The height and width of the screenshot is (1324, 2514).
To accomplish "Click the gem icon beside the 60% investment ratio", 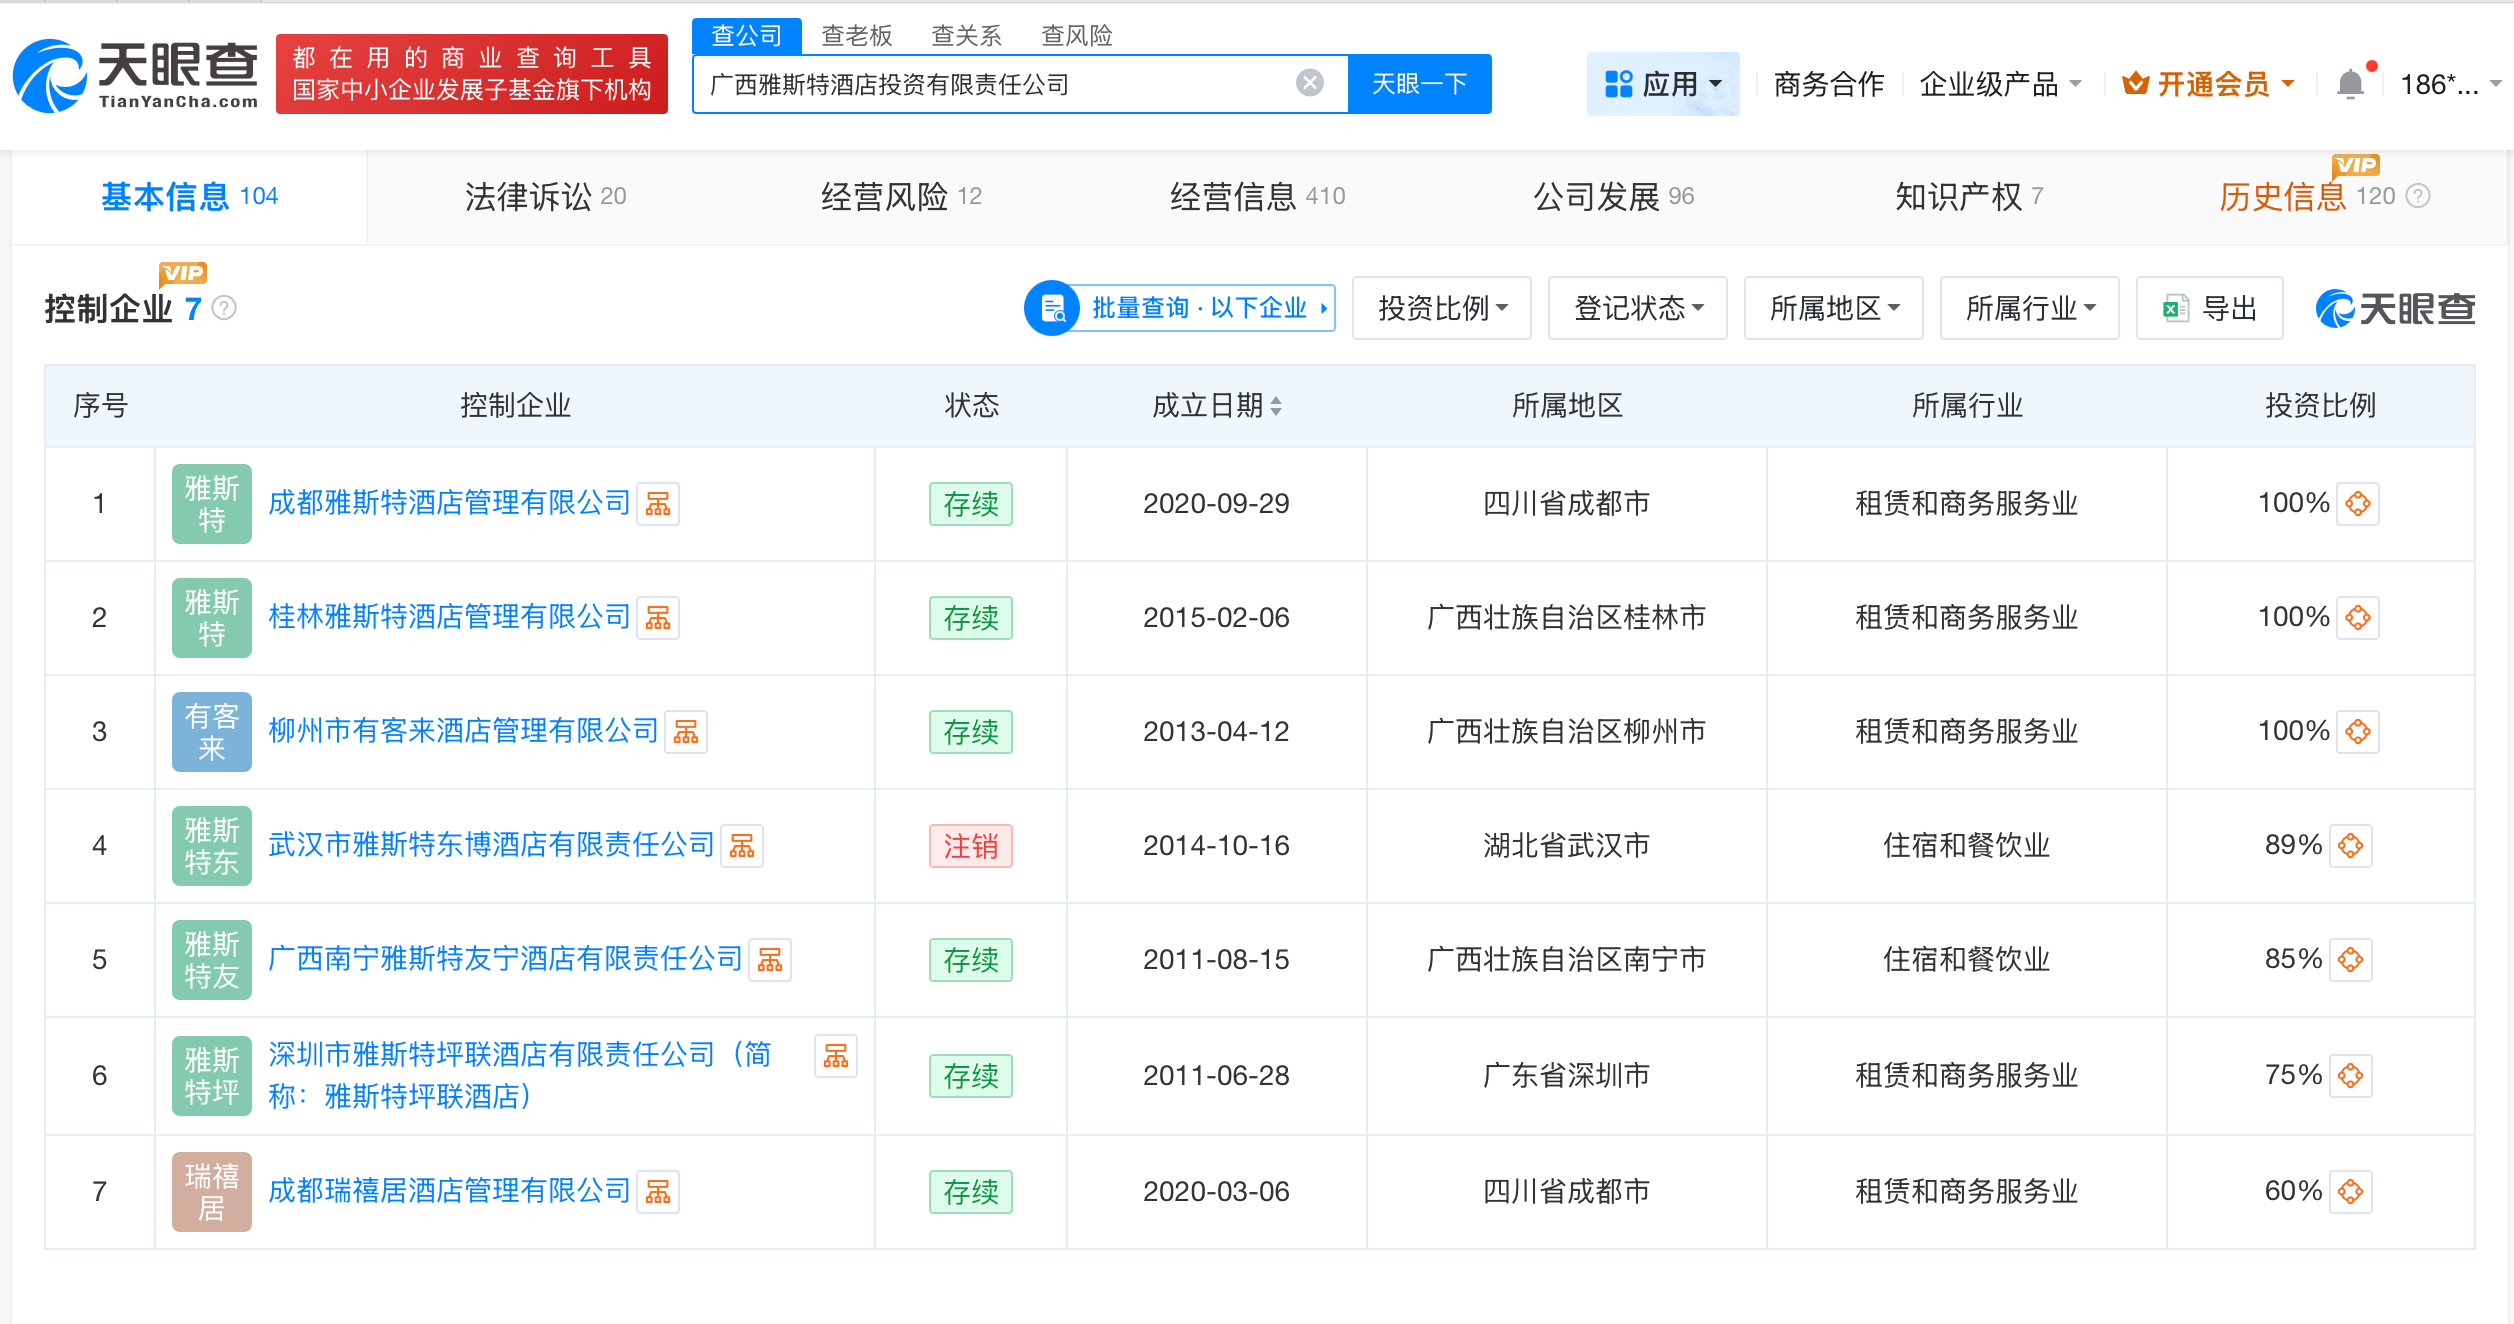I will (x=2352, y=1191).
